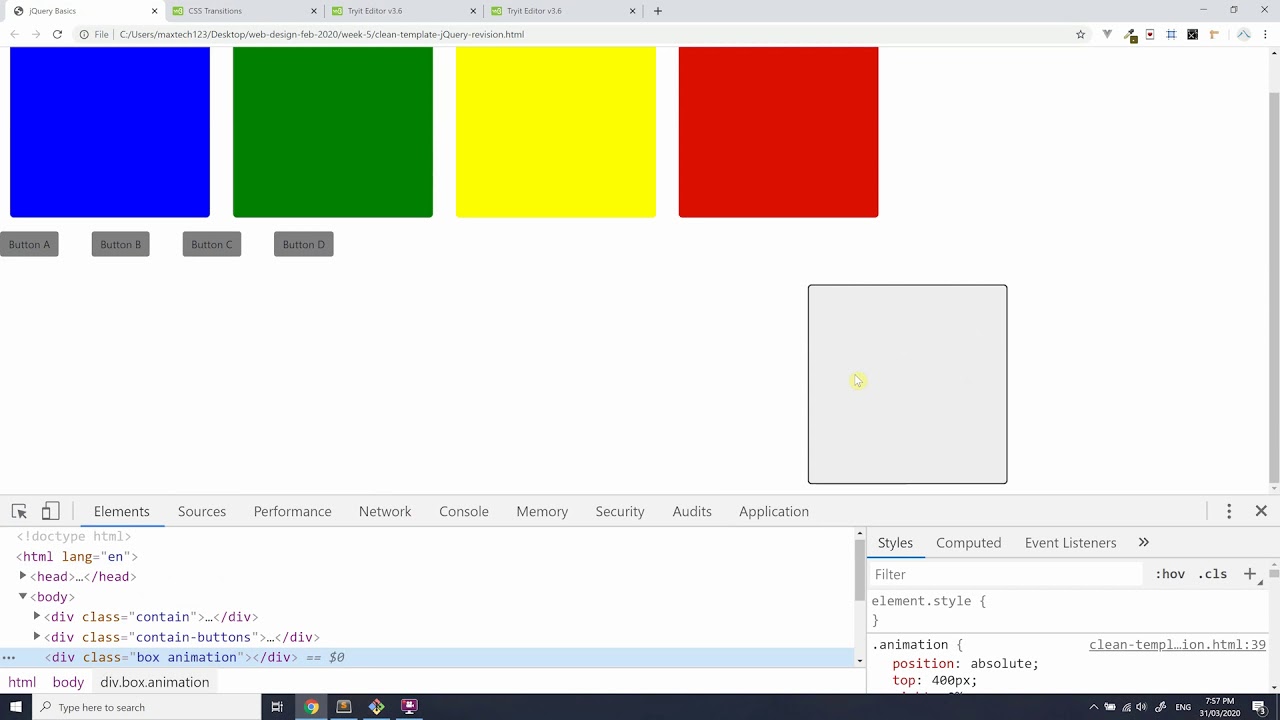This screenshot has height=720, width=1280.
Task: Switch to the Console tab
Action: tap(464, 511)
